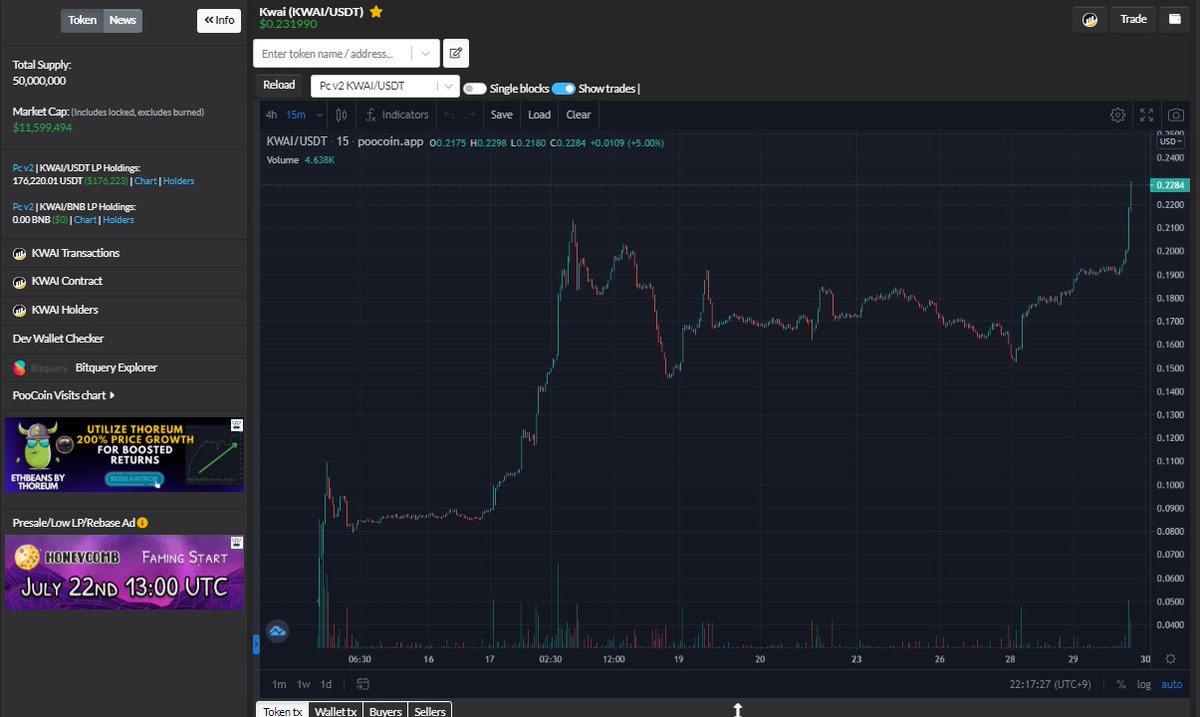Click the Pc v2 link for KWAI/USDT LP
The height and width of the screenshot is (717, 1200).
pos(23,168)
